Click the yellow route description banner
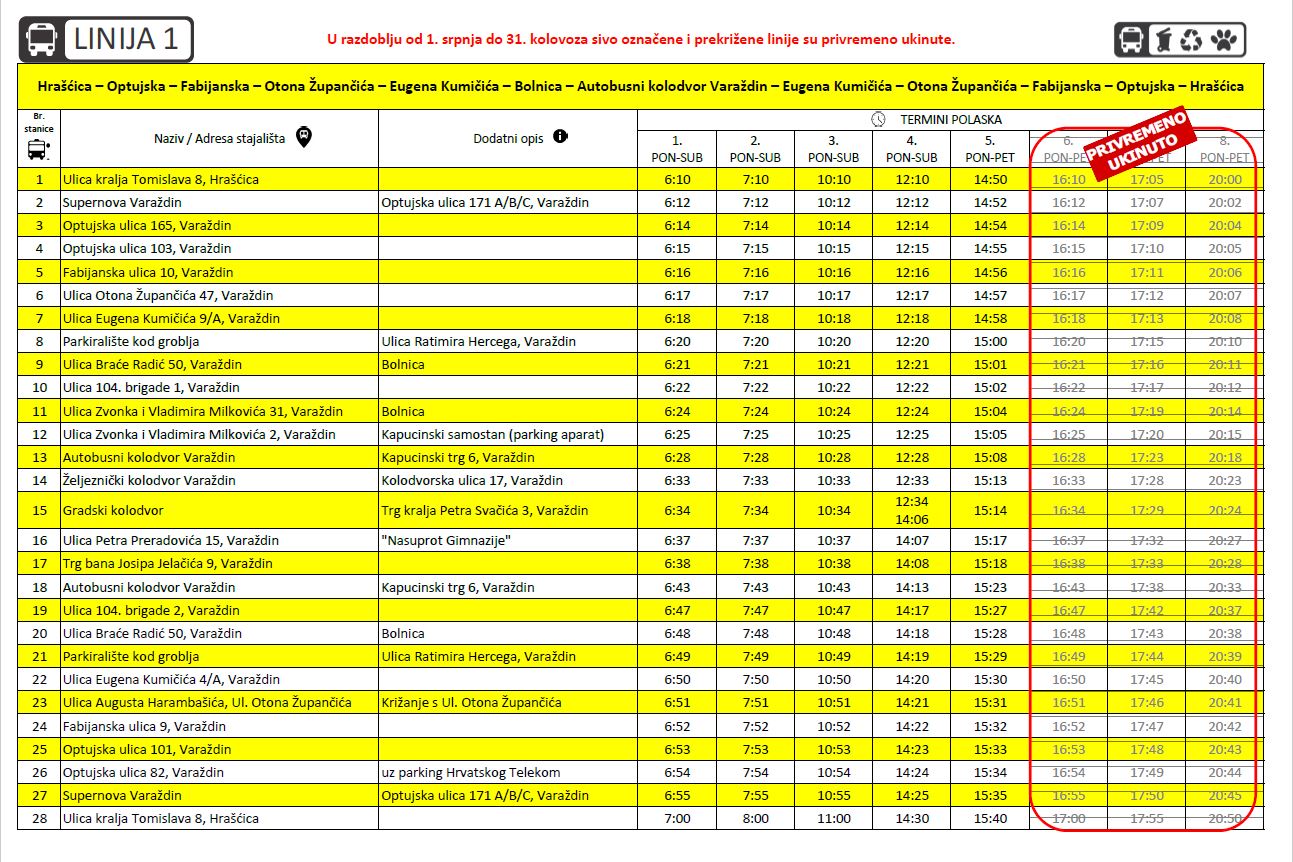1293x862 pixels. (640, 86)
